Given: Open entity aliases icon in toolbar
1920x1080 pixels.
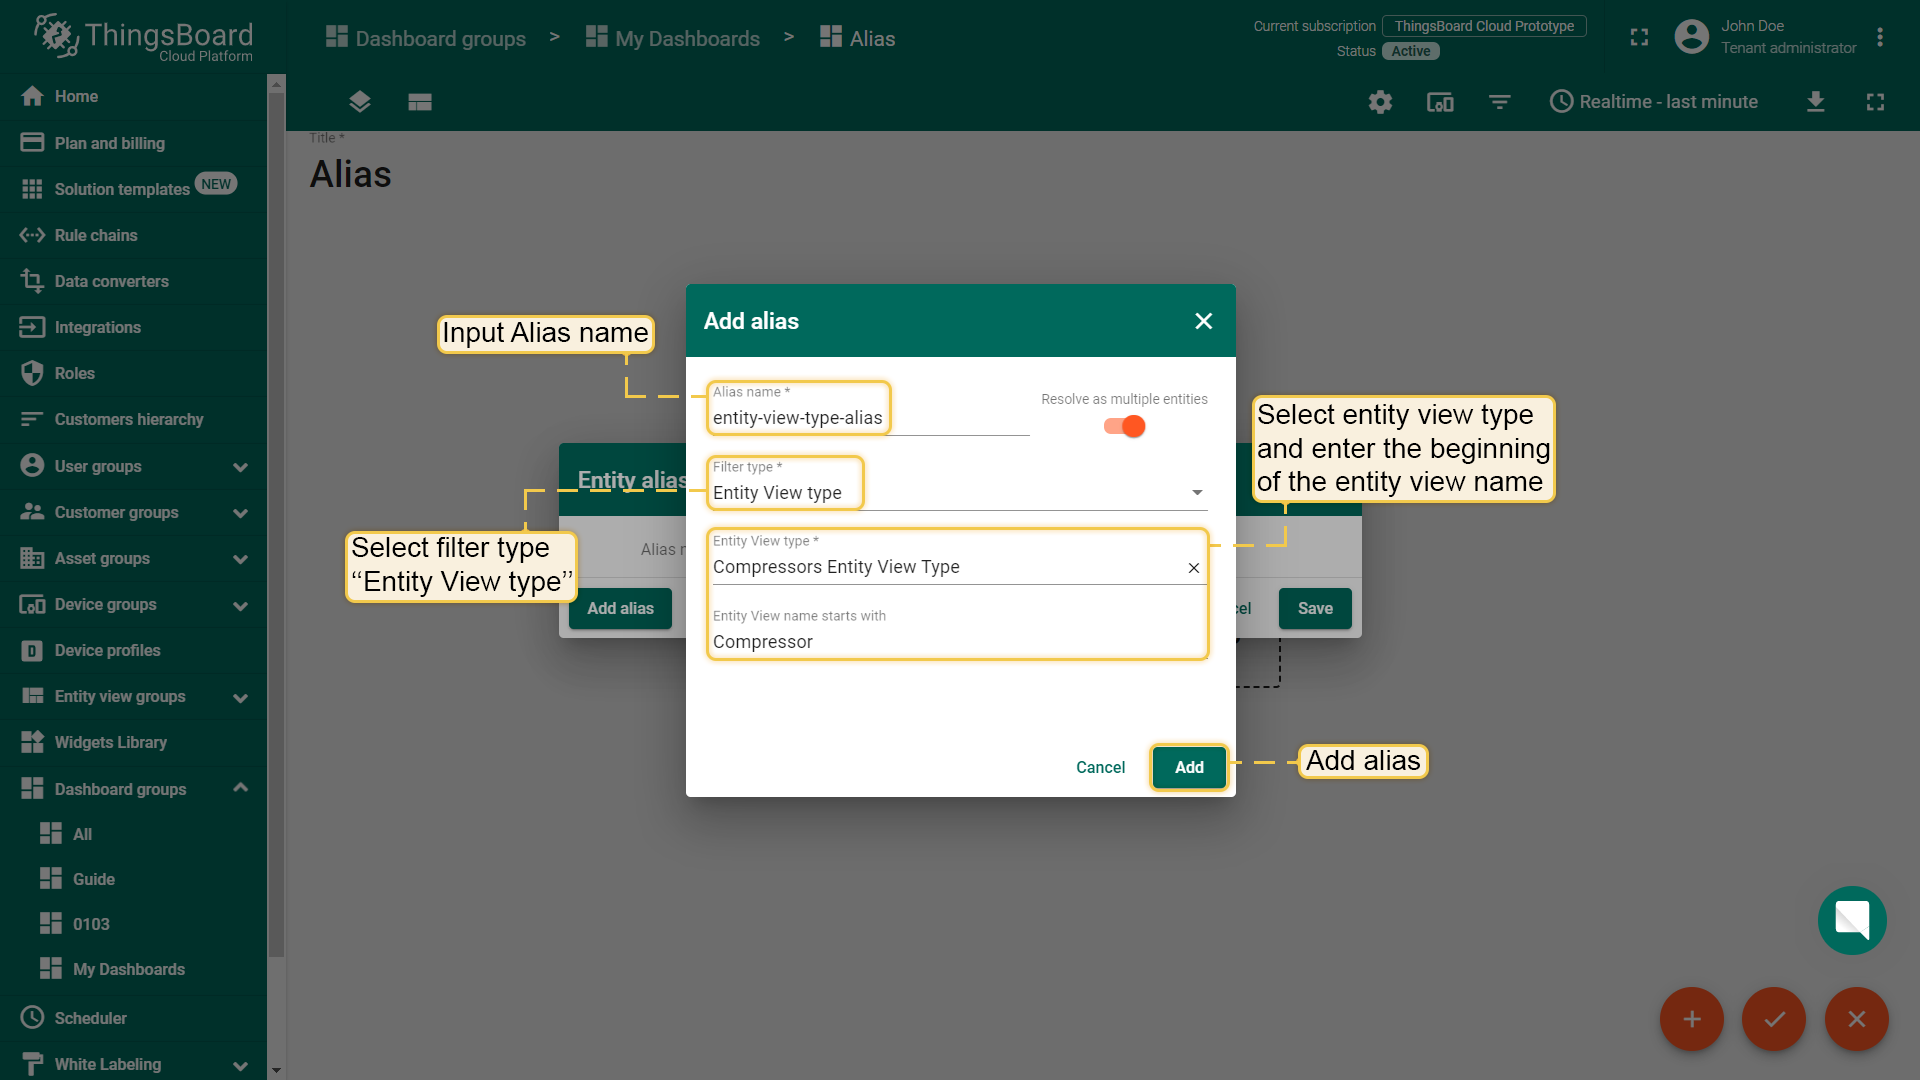Looking at the screenshot, I should click(x=1440, y=102).
